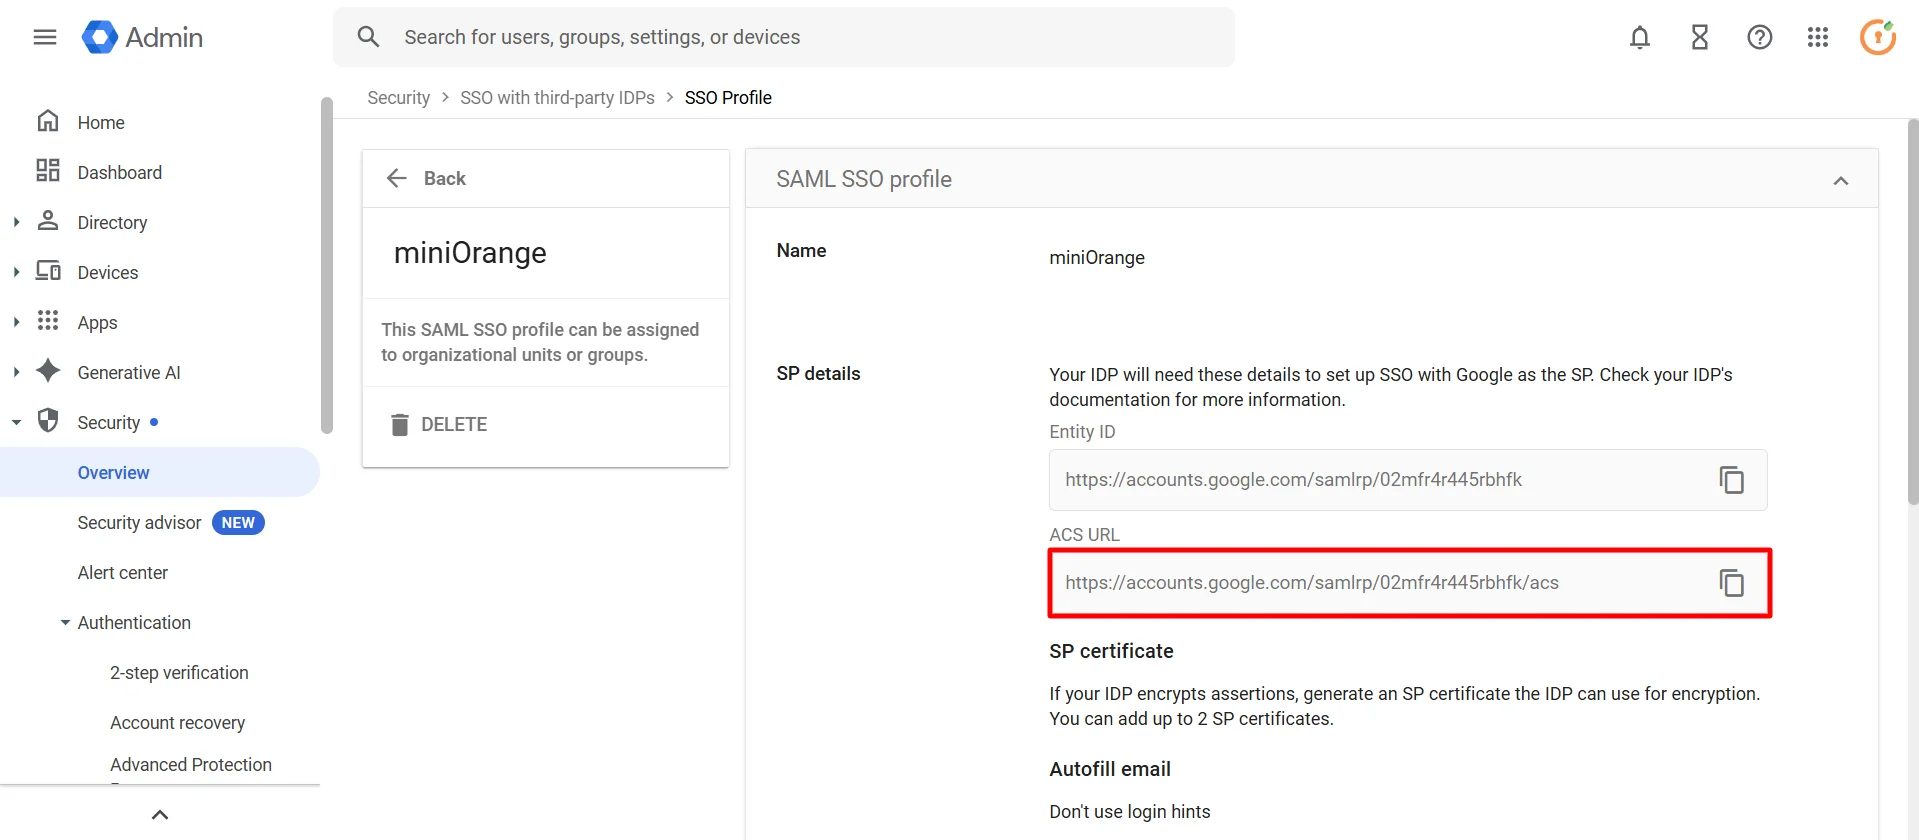Click the NEW badge next to Security advisor
This screenshot has width=1919, height=840.
pyautogui.click(x=238, y=523)
